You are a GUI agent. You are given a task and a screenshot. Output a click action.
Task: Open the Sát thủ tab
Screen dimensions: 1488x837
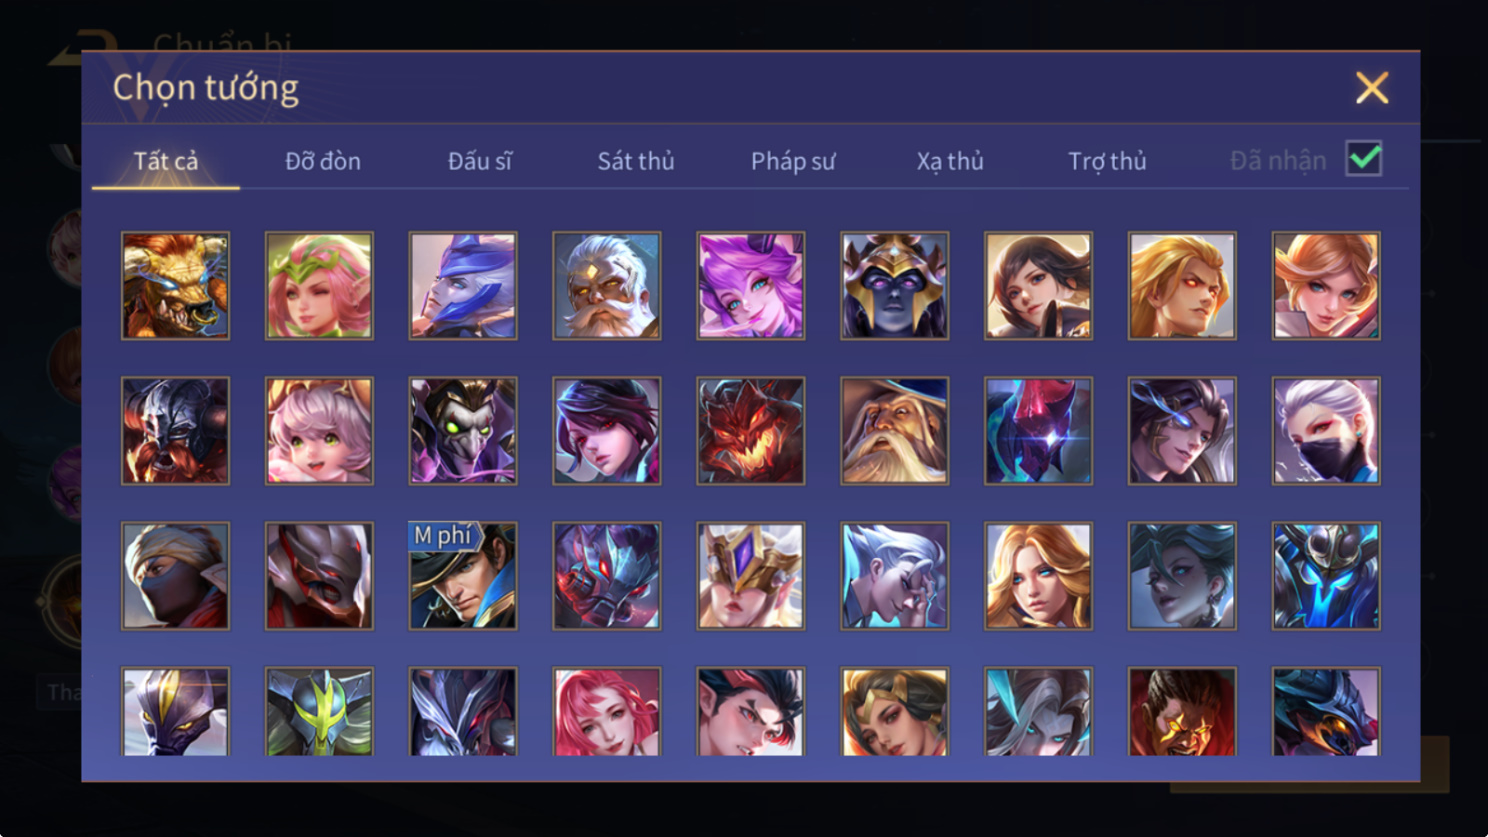tap(636, 161)
